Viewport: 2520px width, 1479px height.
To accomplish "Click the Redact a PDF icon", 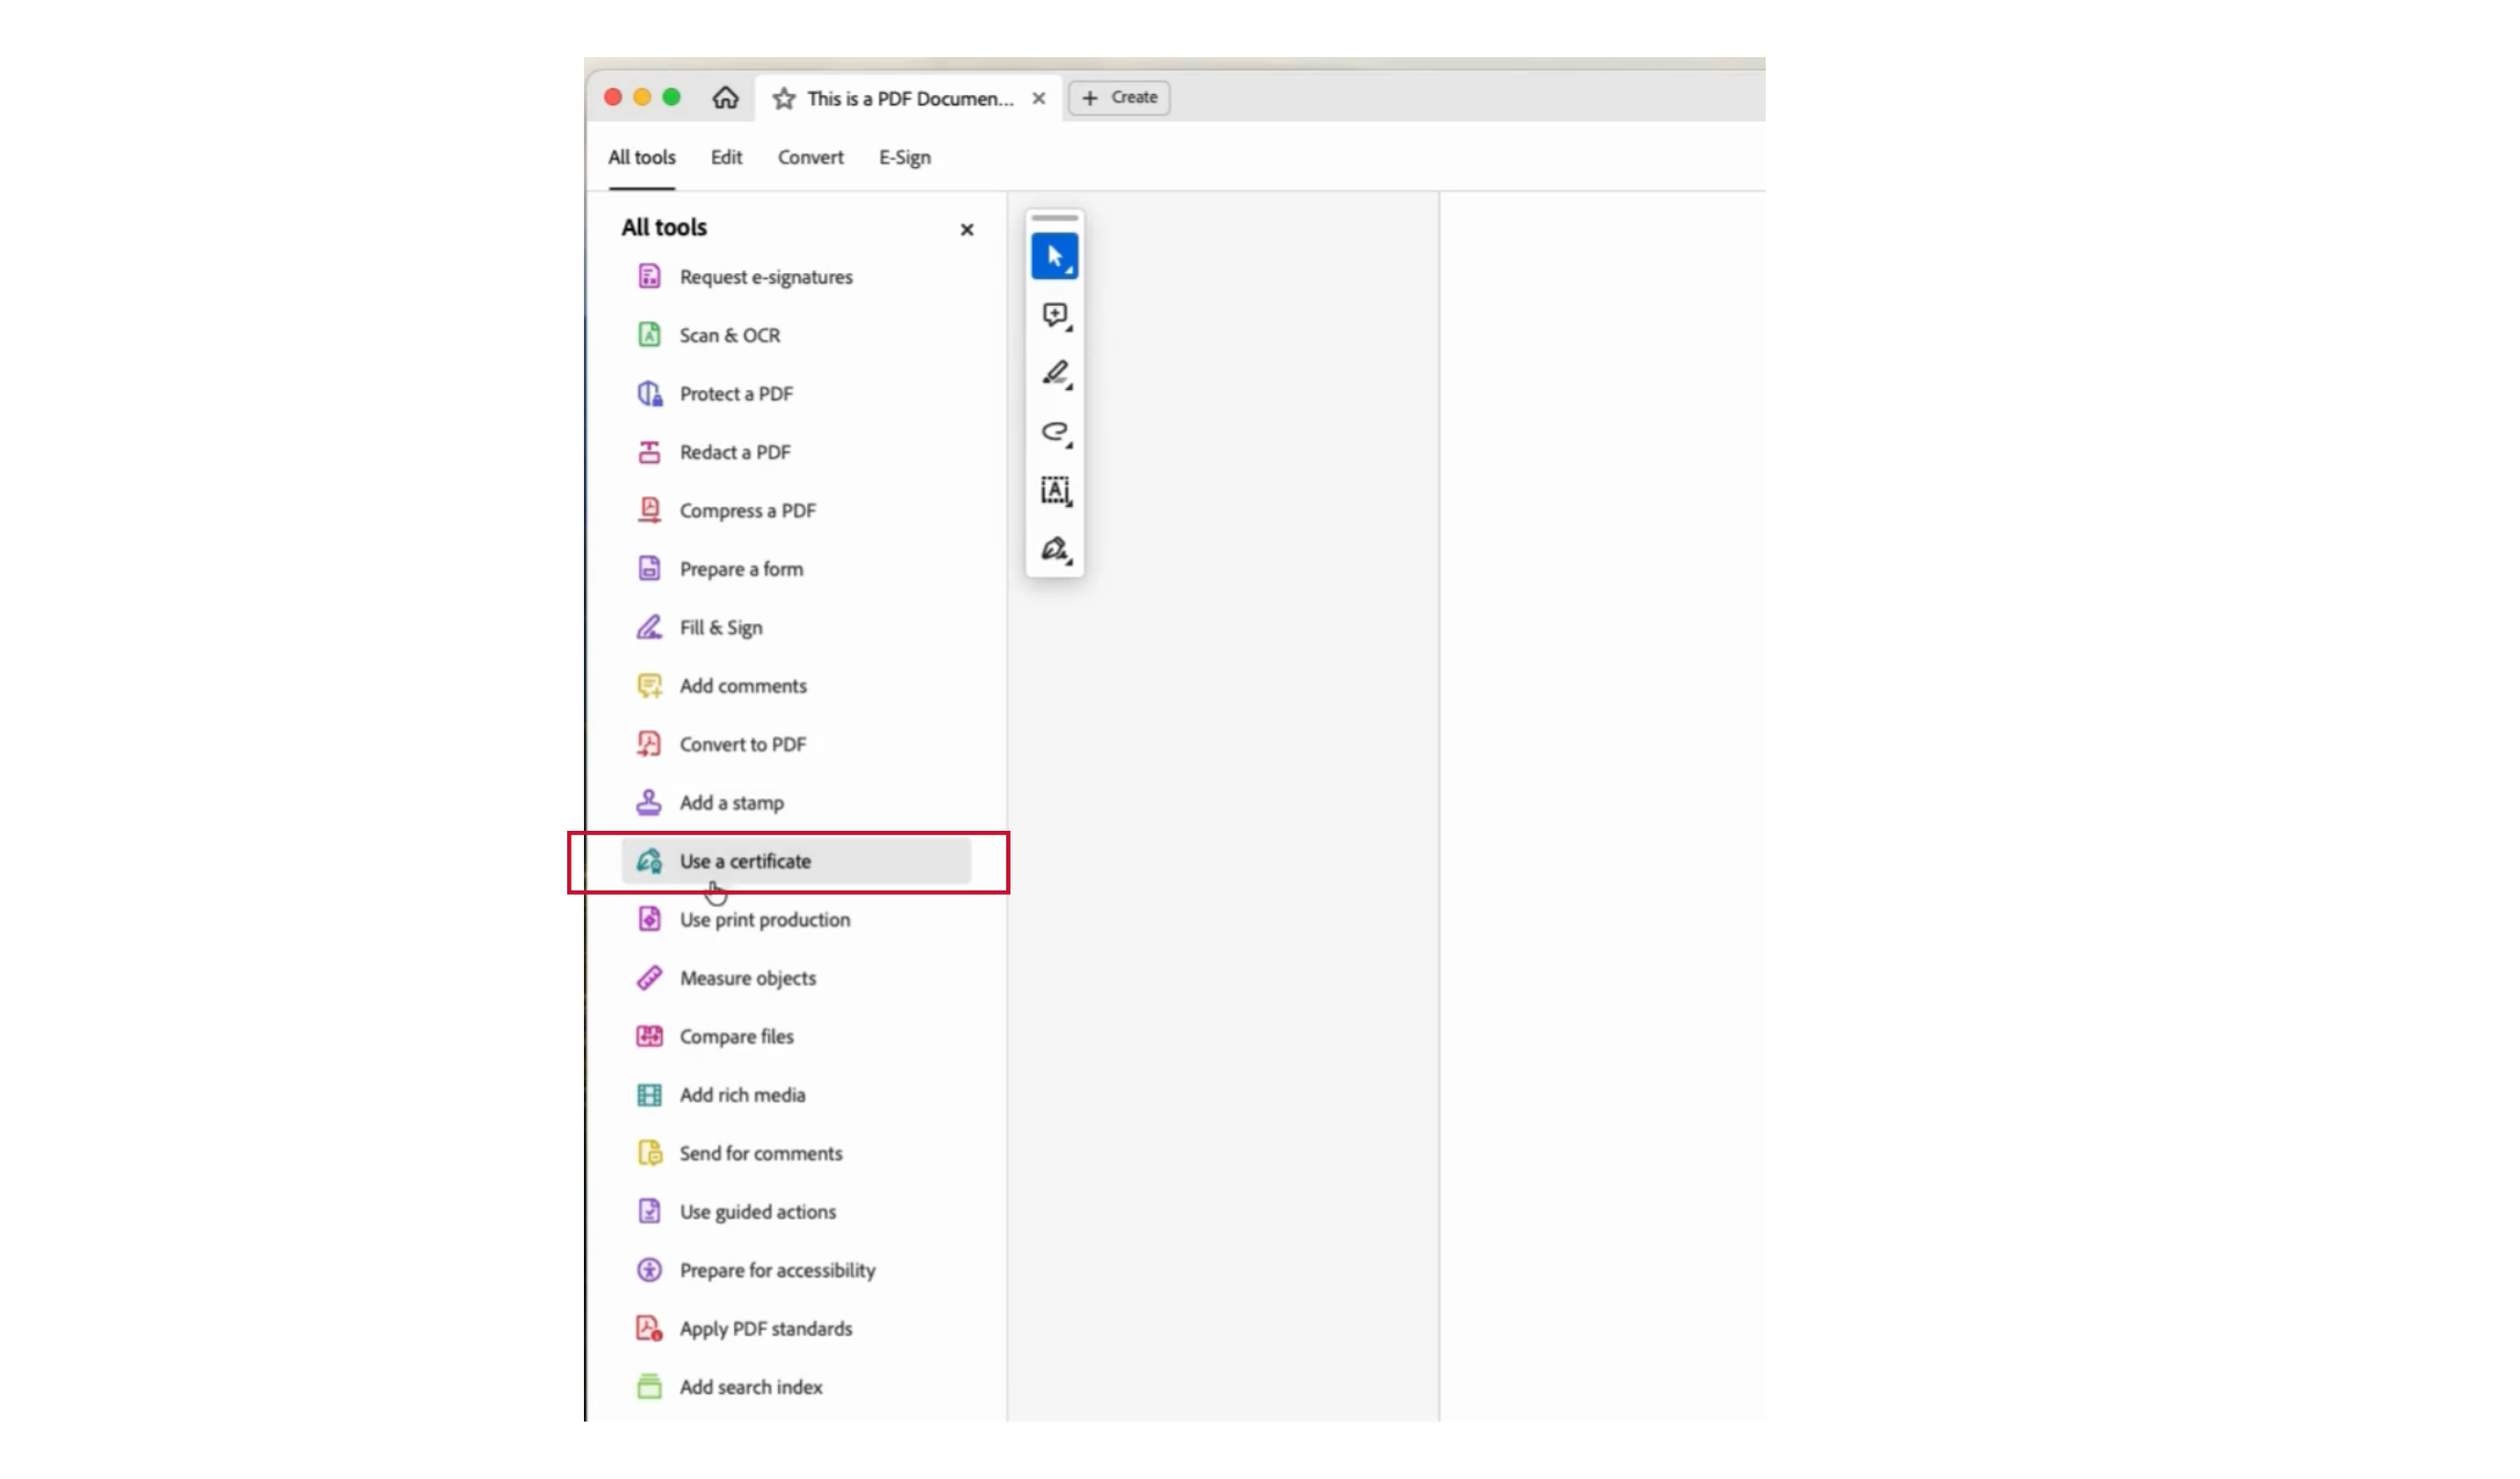I will coord(649,451).
